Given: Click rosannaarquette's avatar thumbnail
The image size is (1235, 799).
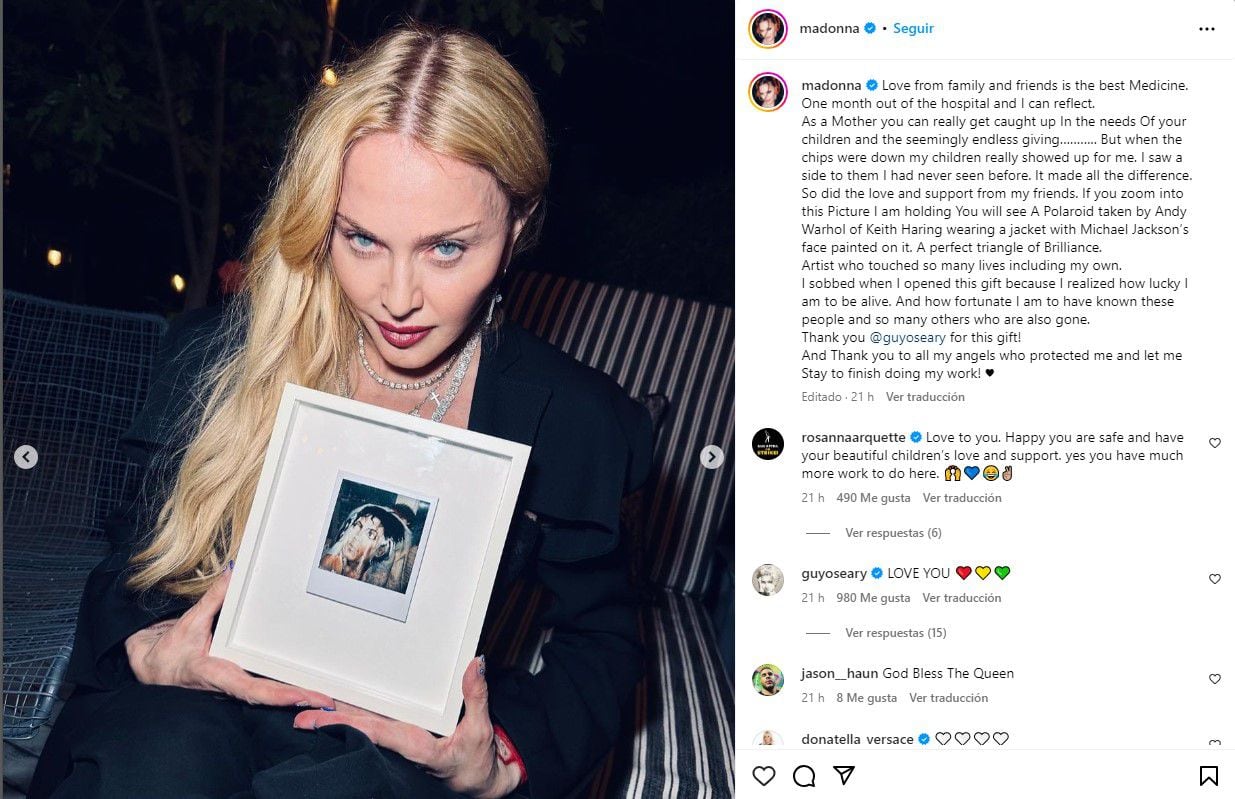Looking at the screenshot, I should pos(768,443).
